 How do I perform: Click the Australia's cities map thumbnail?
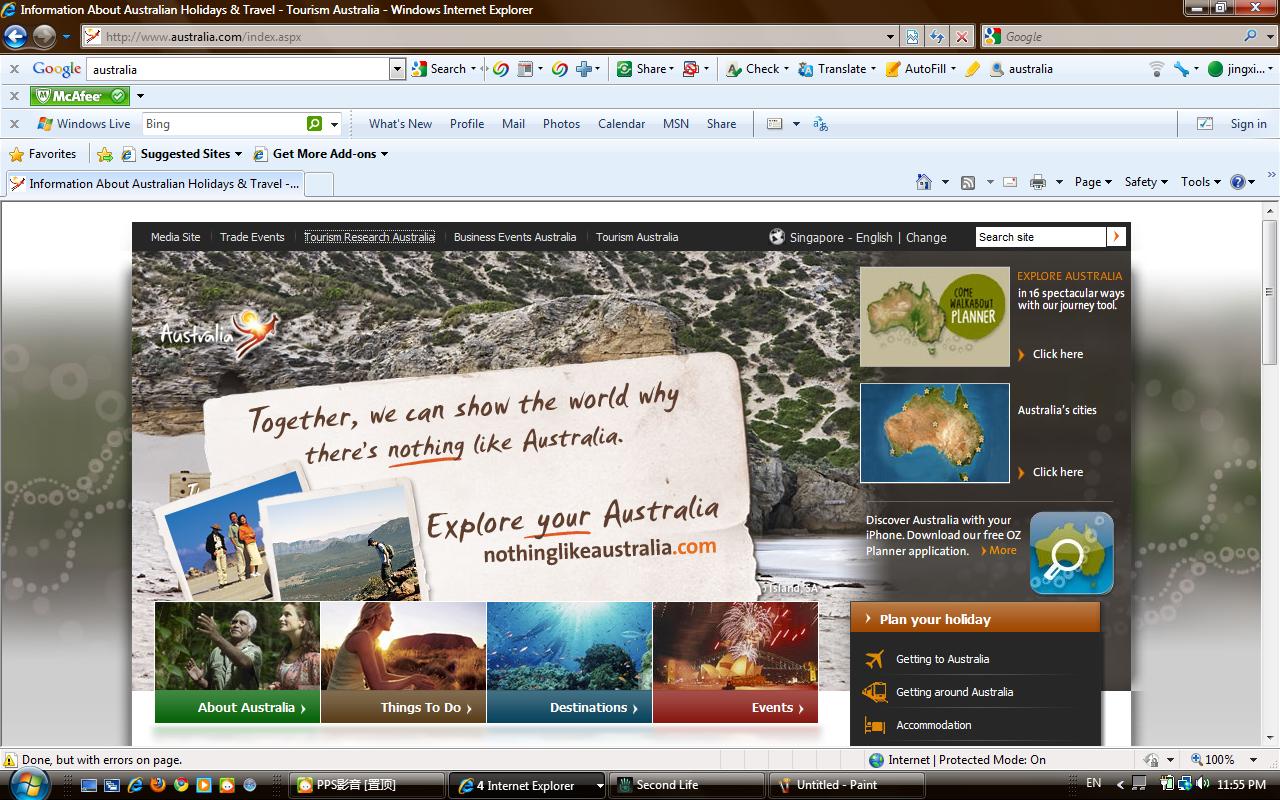[935, 433]
